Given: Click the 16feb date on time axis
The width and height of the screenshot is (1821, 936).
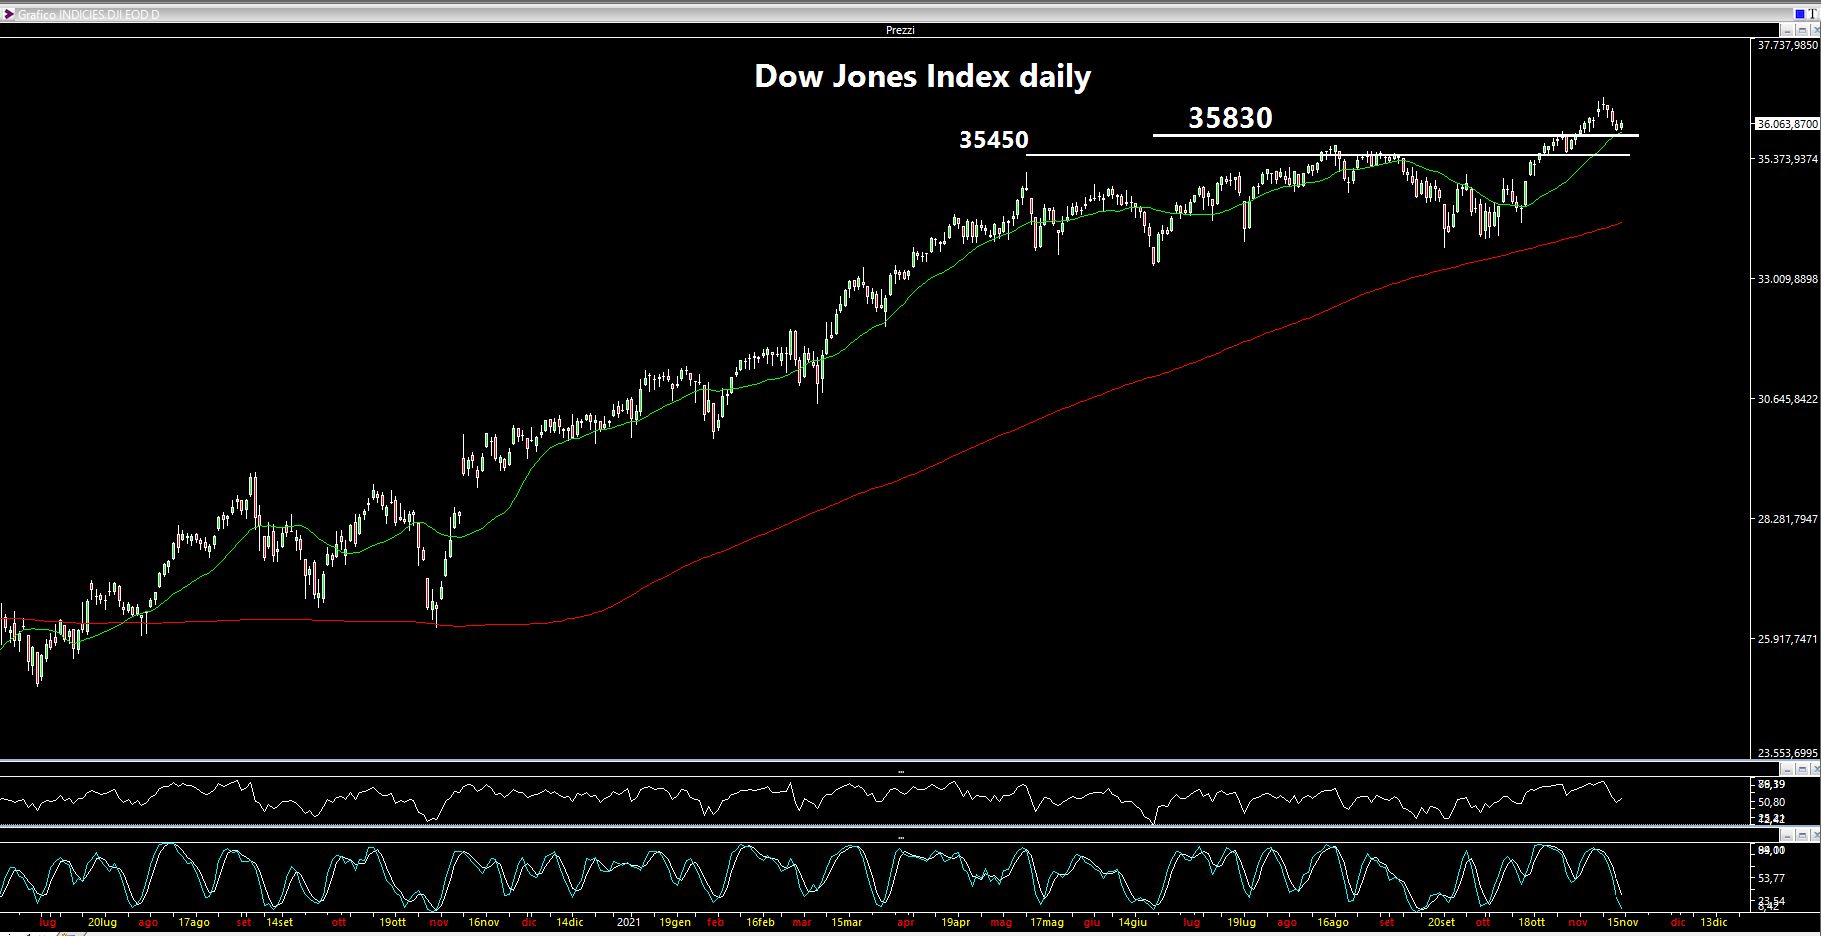Looking at the screenshot, I should tap(760, 922).
